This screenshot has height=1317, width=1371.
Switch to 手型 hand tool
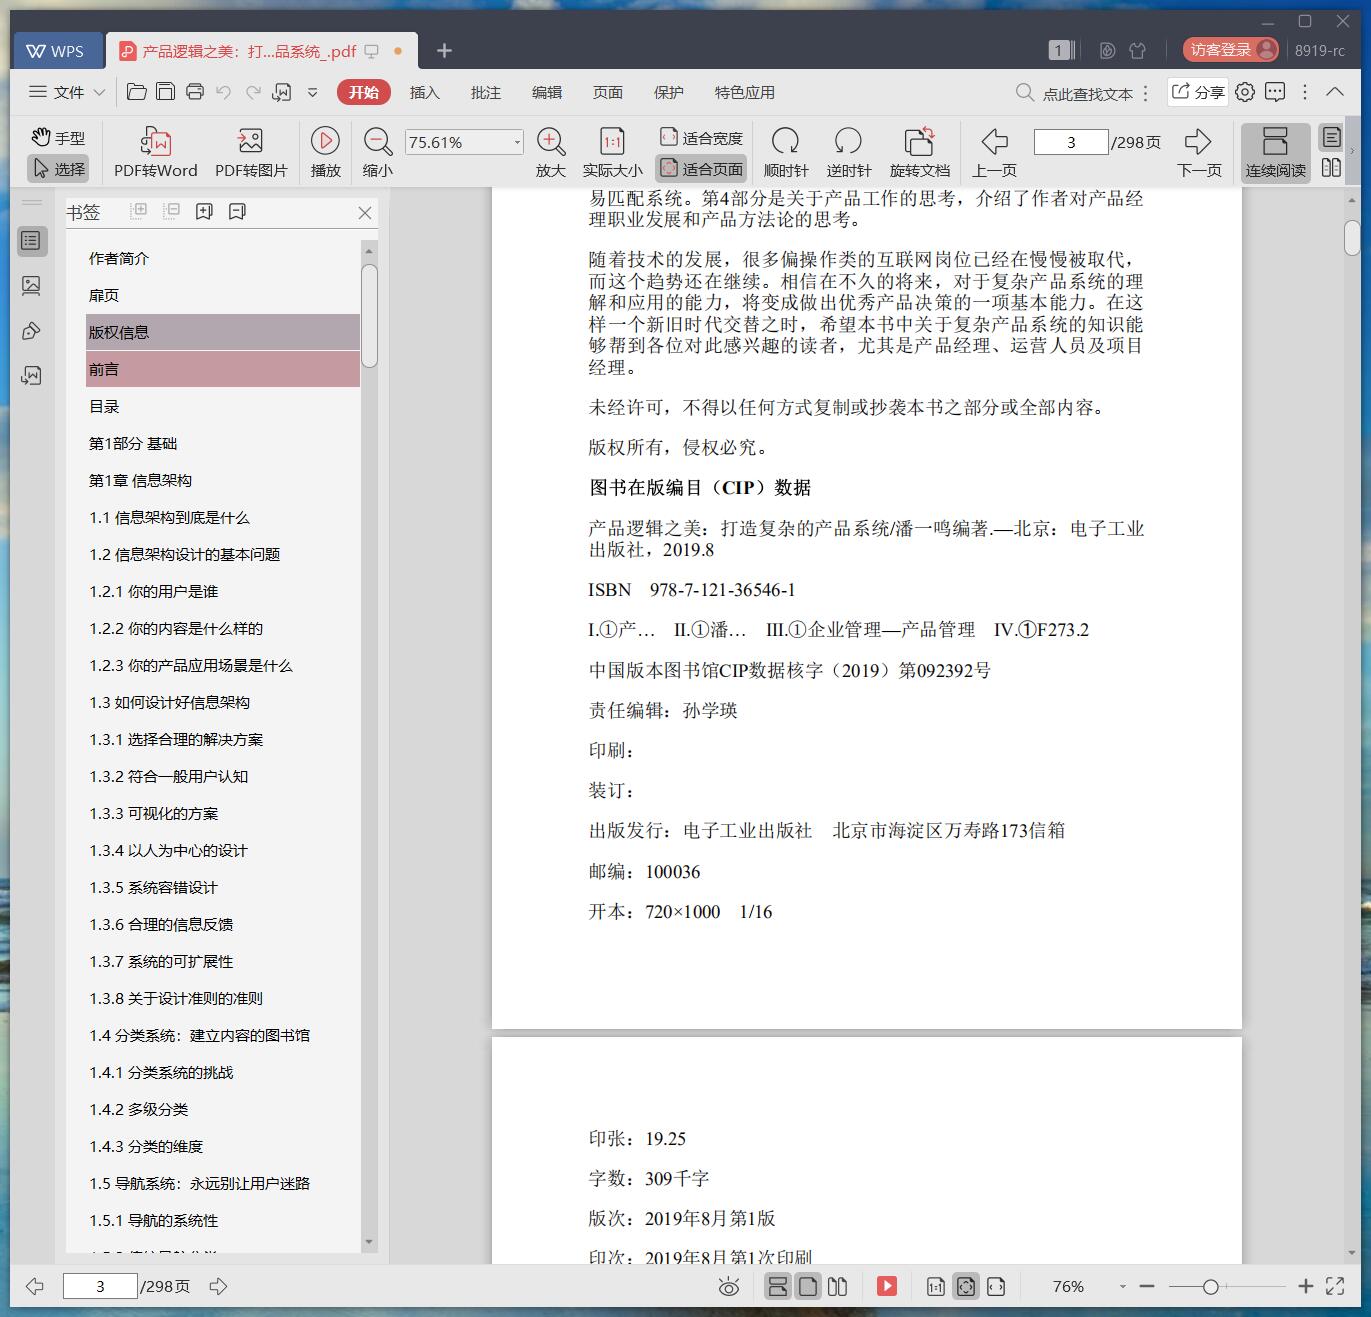[x=58, y=138]
